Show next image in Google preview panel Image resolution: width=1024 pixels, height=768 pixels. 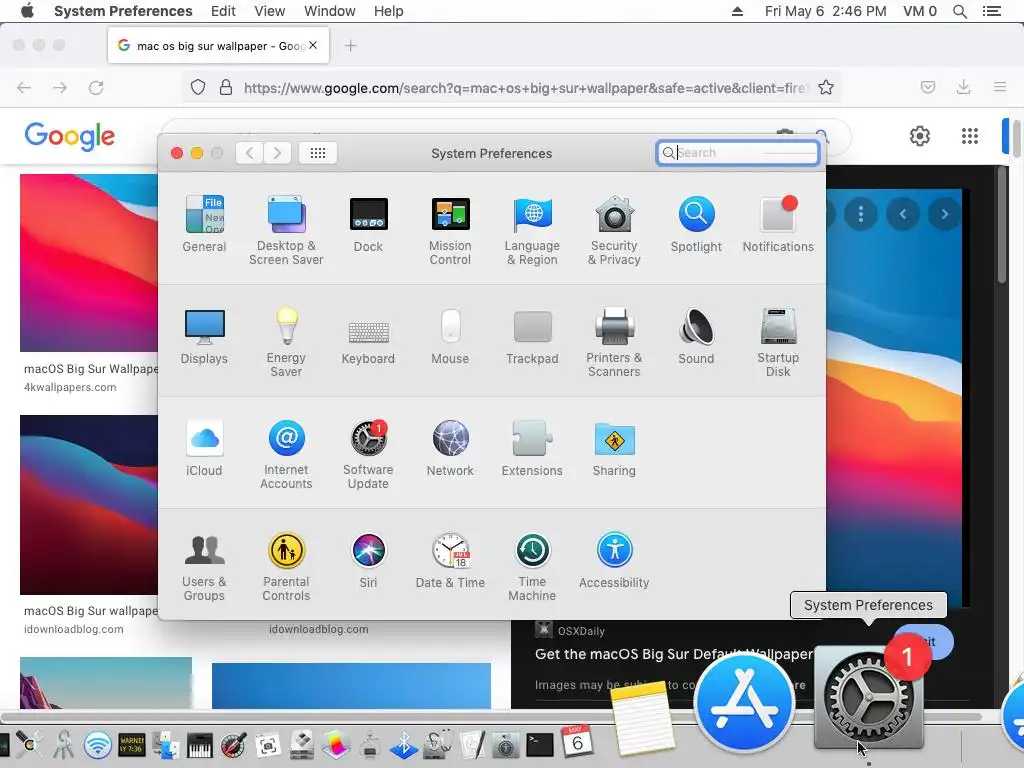(x=944, y=214)
